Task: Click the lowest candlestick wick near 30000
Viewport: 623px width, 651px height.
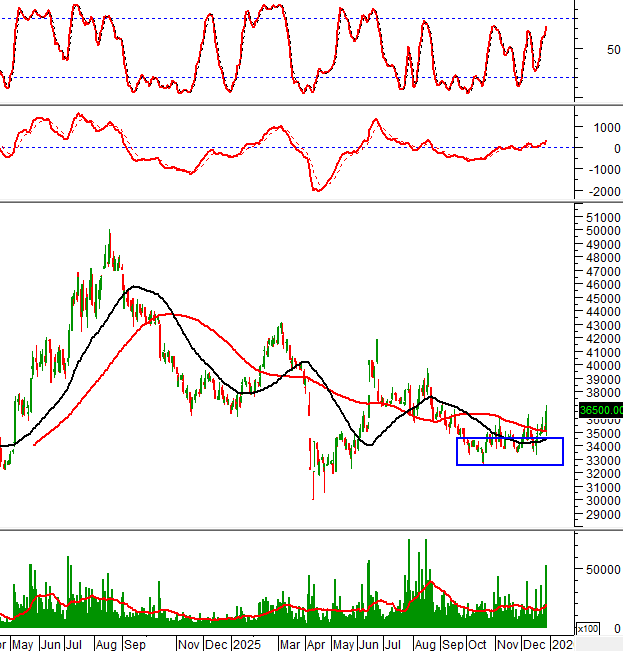Action: pyautogui.click(x=313, y=496)
